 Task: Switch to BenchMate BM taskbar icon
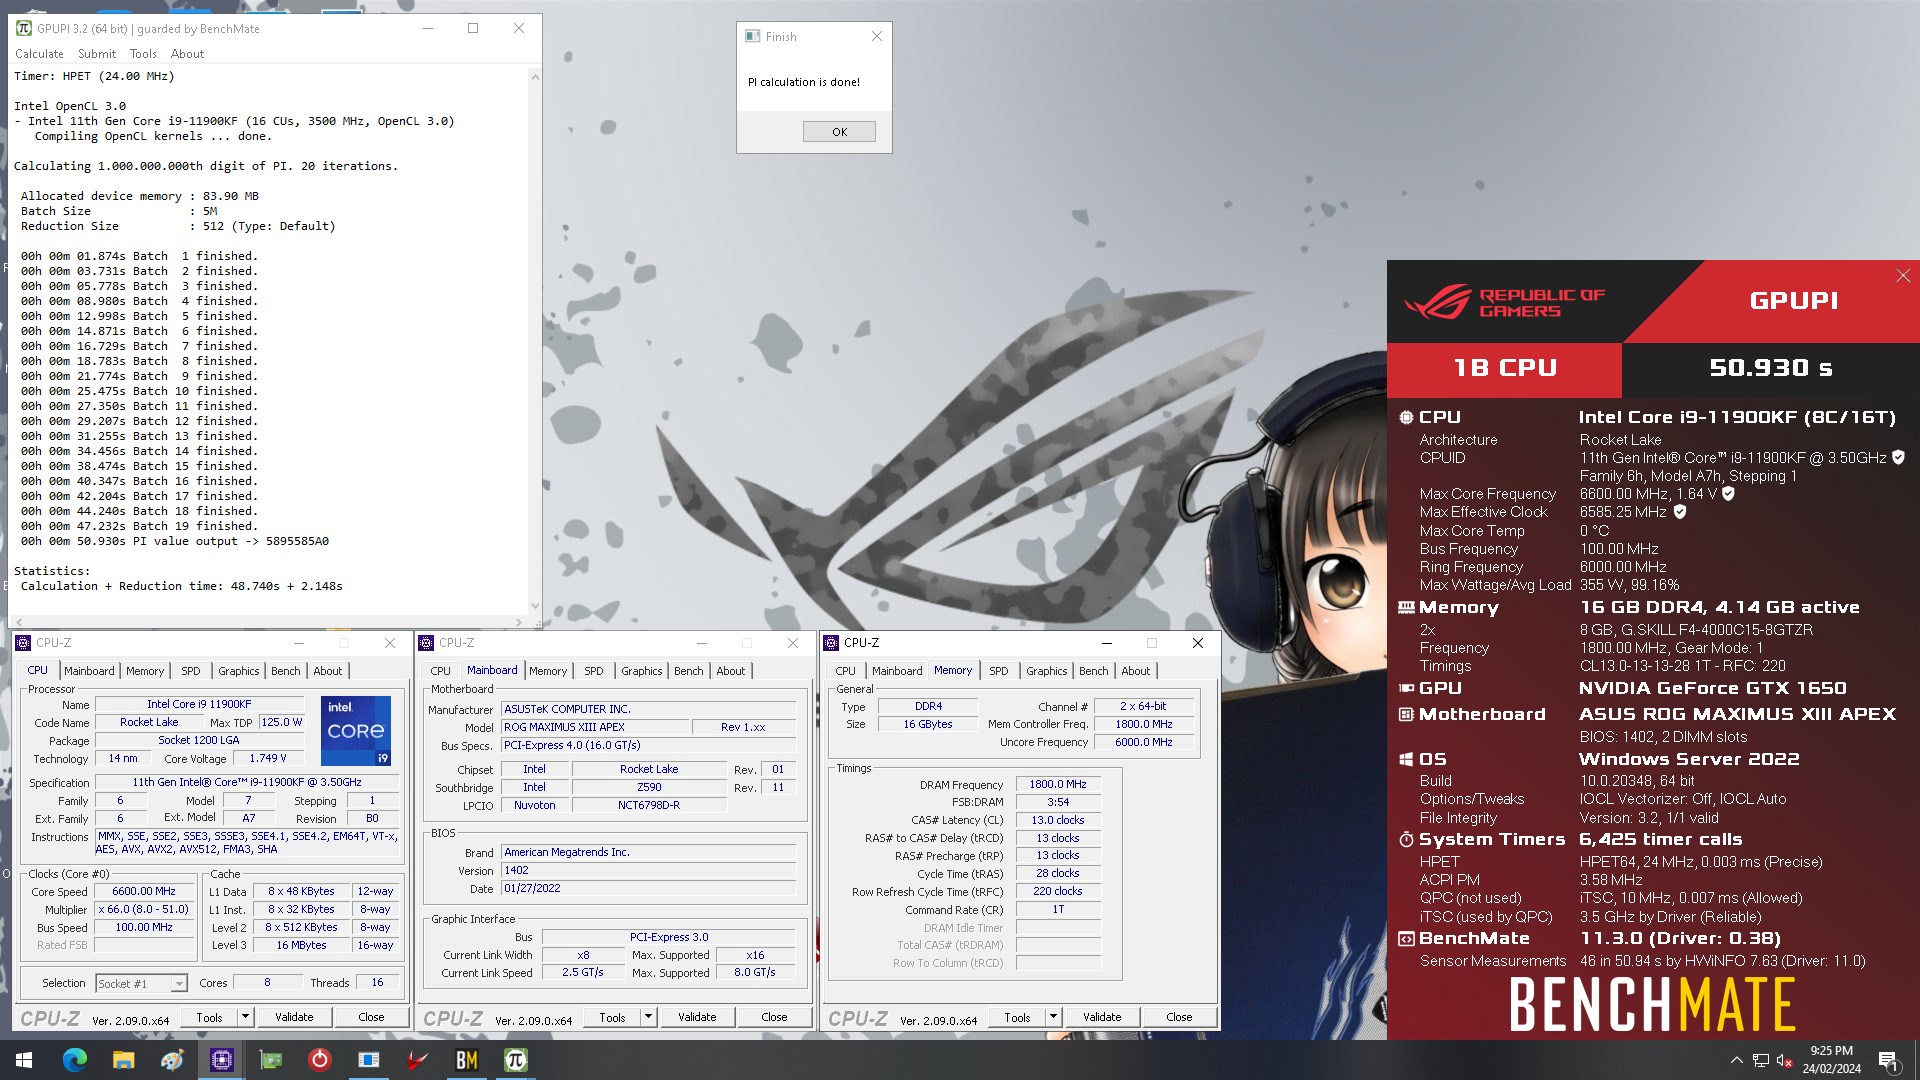coord(466,1060)
